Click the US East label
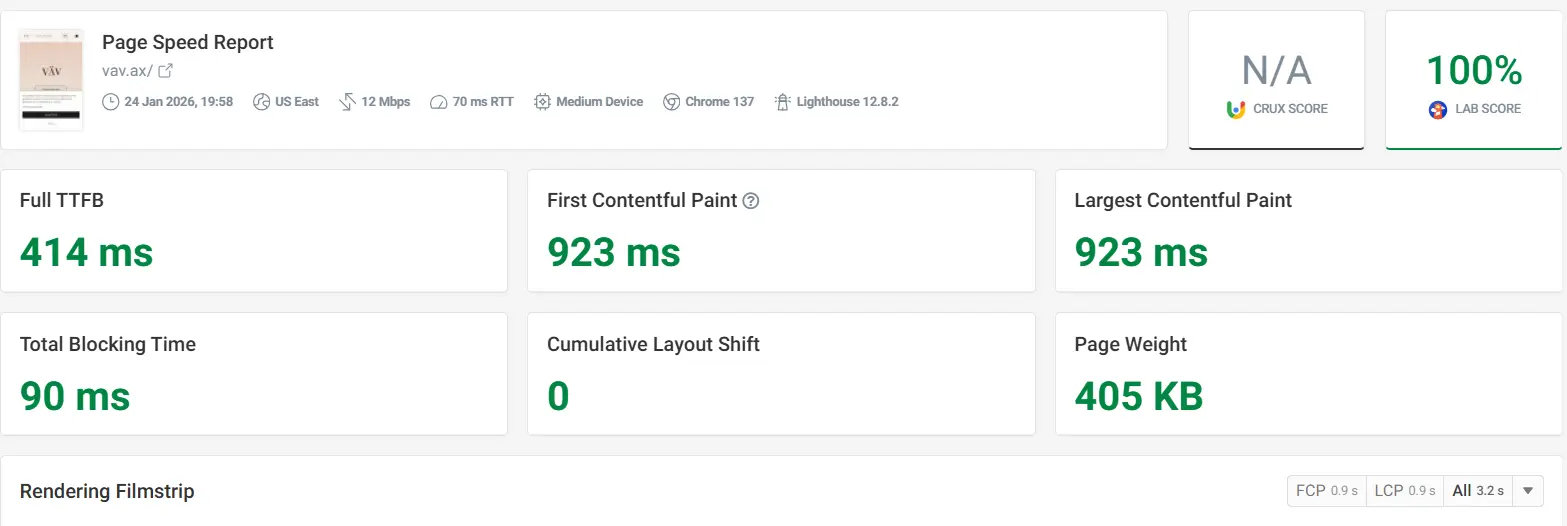This screenshot has height=526, width=1567. [x=297, y=102]
